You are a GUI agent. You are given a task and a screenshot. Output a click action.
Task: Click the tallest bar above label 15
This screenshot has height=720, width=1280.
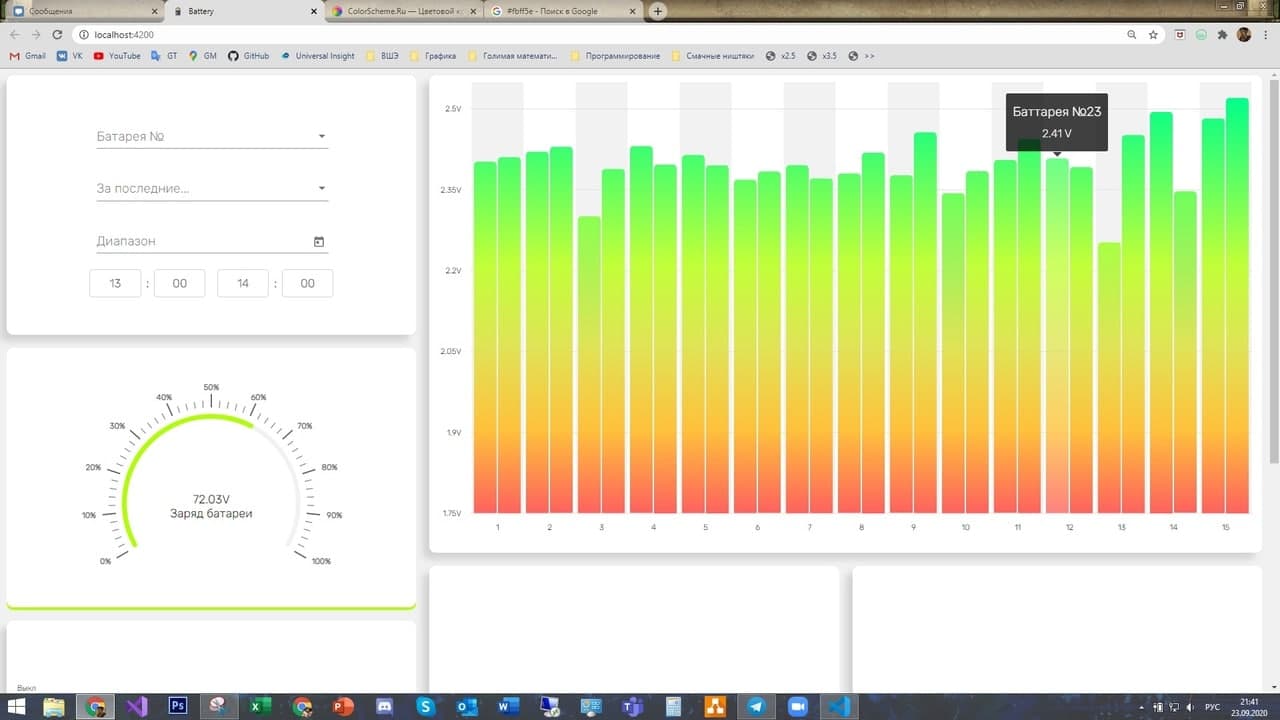coord(1237,306)
